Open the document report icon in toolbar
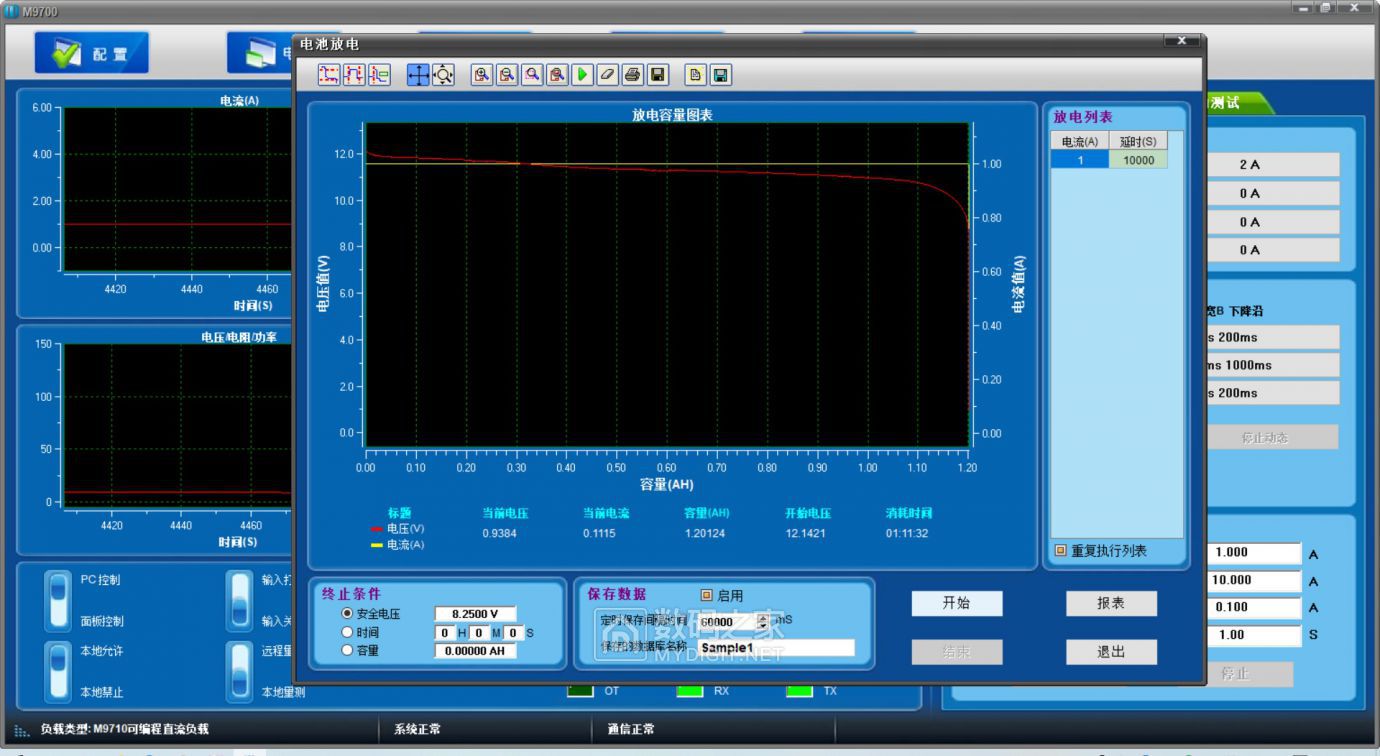Screen dimensions: 1380x756 695,75
